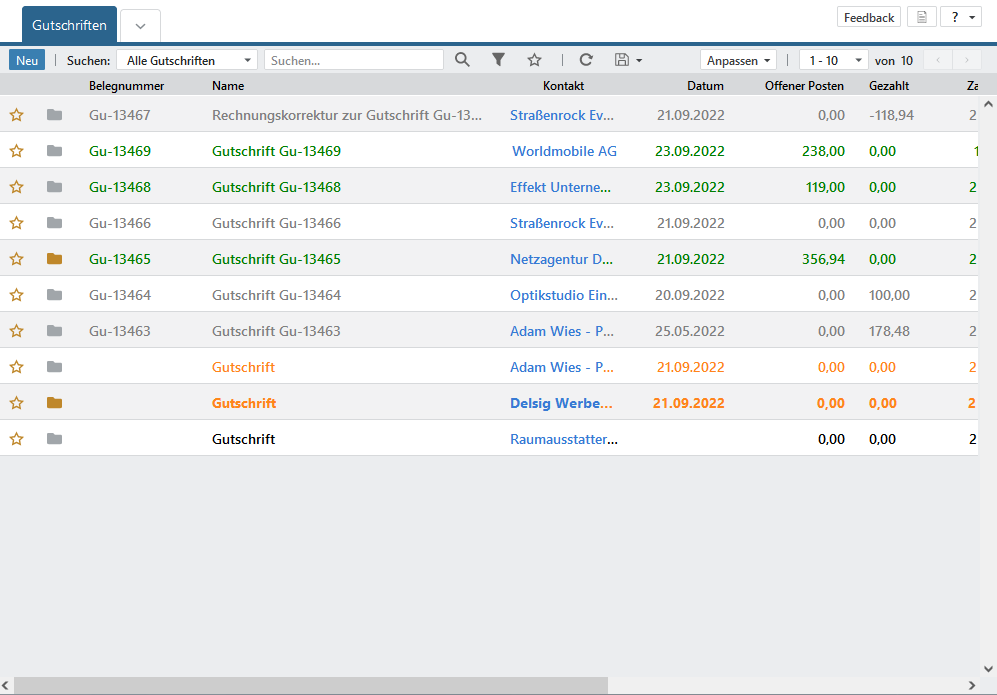Viewport: 997px width, 695px height.
Task: Open the chevron tab next to Gutschriften
Action: point(140,25)
